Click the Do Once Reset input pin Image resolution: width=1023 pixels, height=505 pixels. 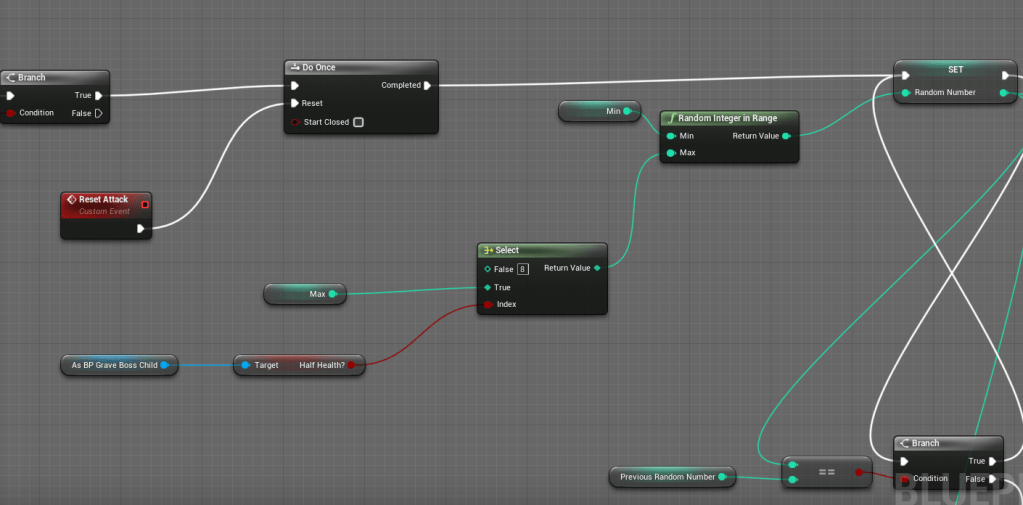coord(295,103)
